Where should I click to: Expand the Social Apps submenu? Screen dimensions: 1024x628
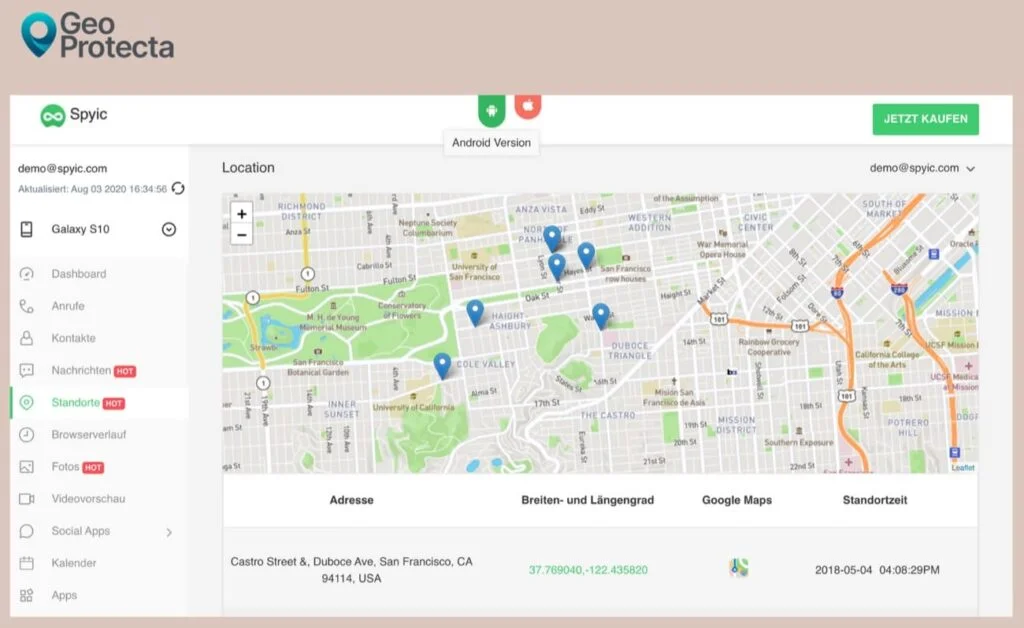[169, 532]
